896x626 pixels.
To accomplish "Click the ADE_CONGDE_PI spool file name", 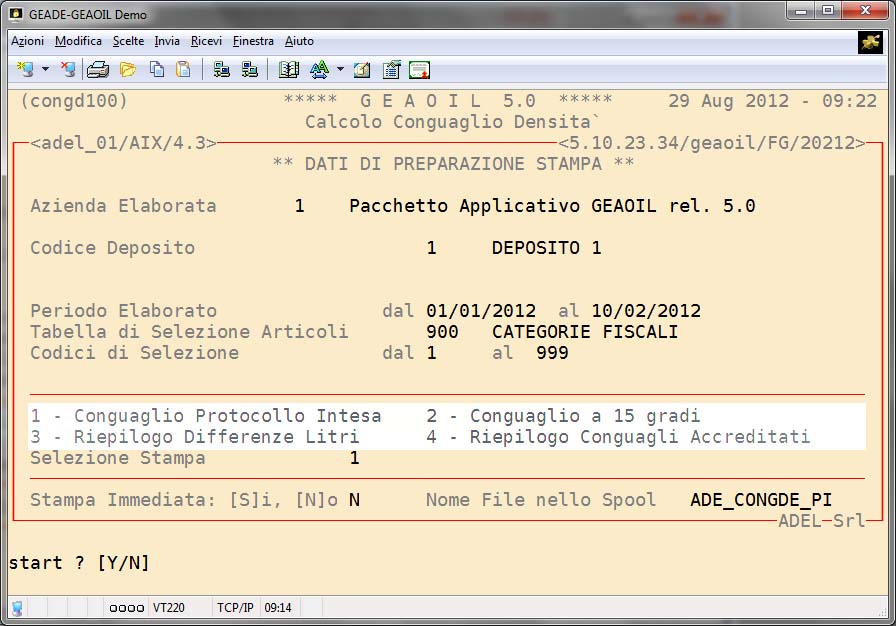I will click(761, 500).
